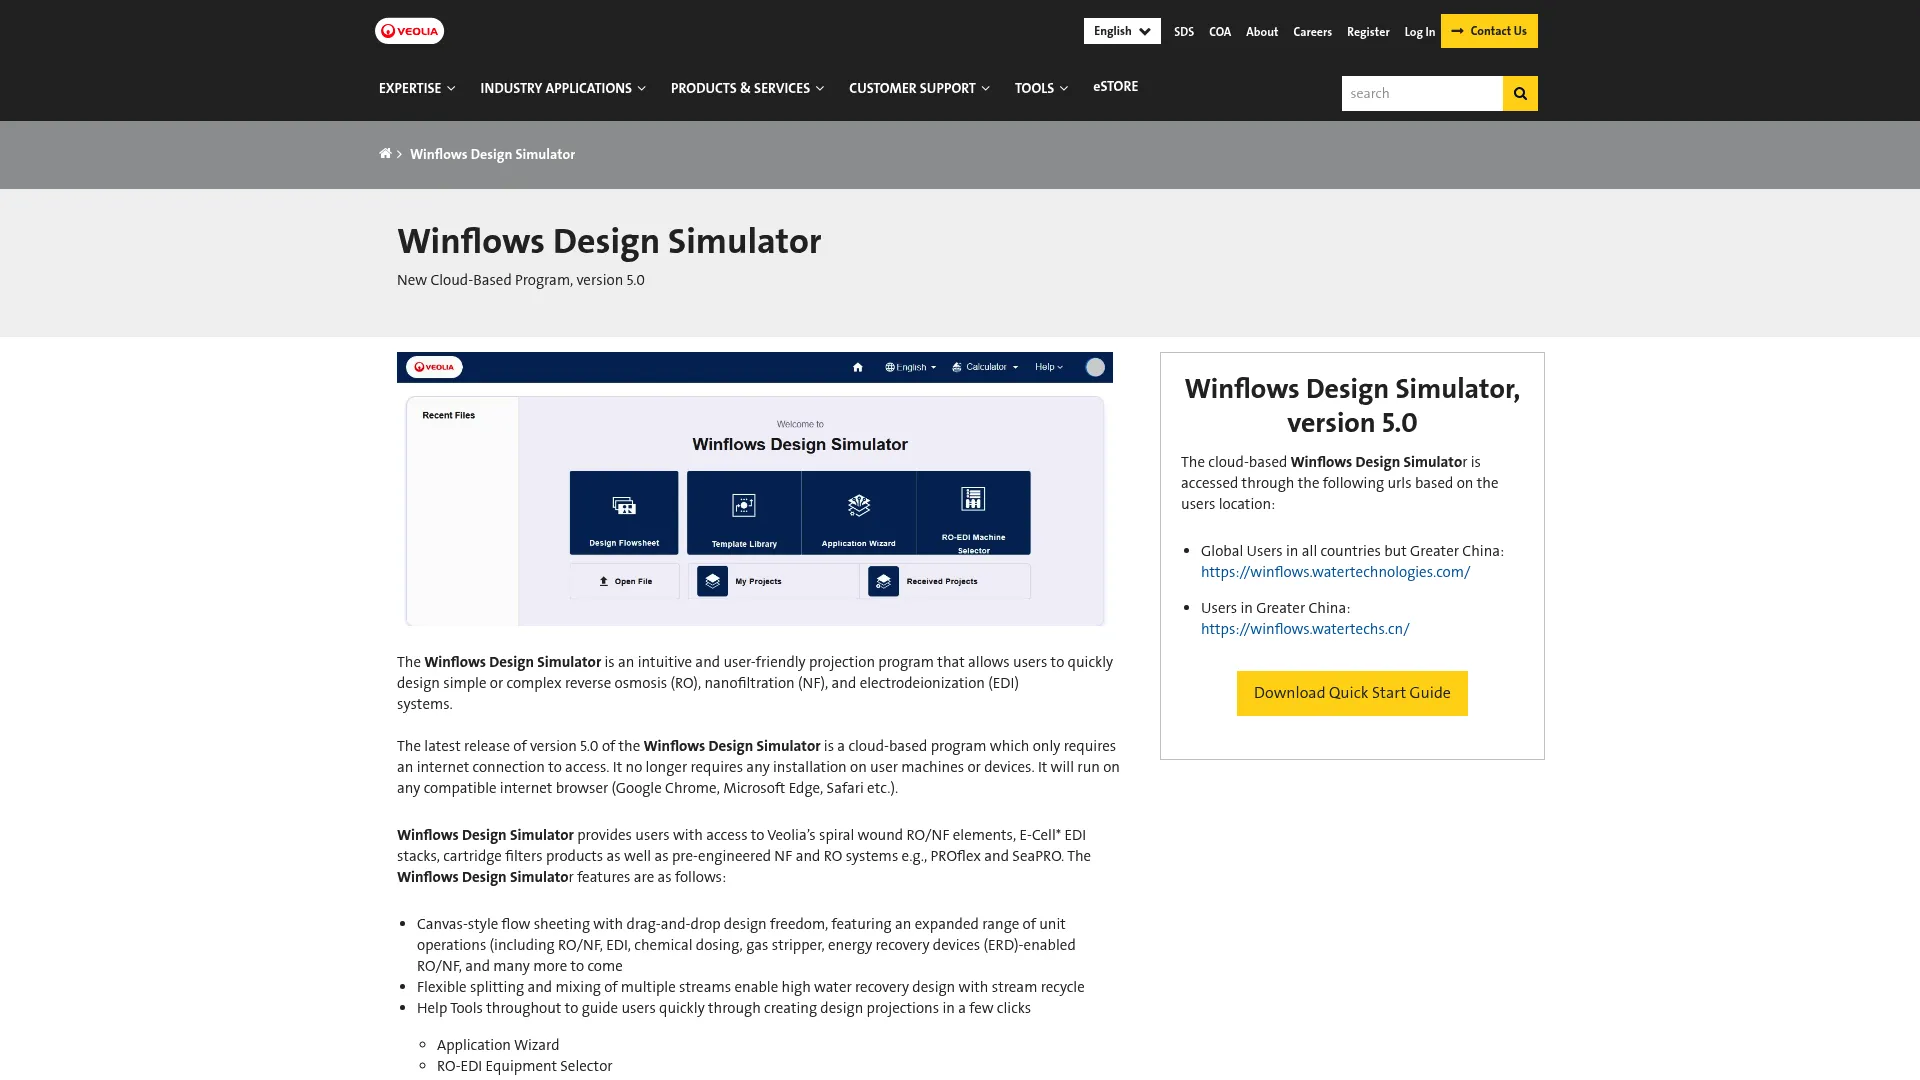Open the English language dropdown
Image resolution: width=1920 pixels, height=1080 pixels.
1122,31
